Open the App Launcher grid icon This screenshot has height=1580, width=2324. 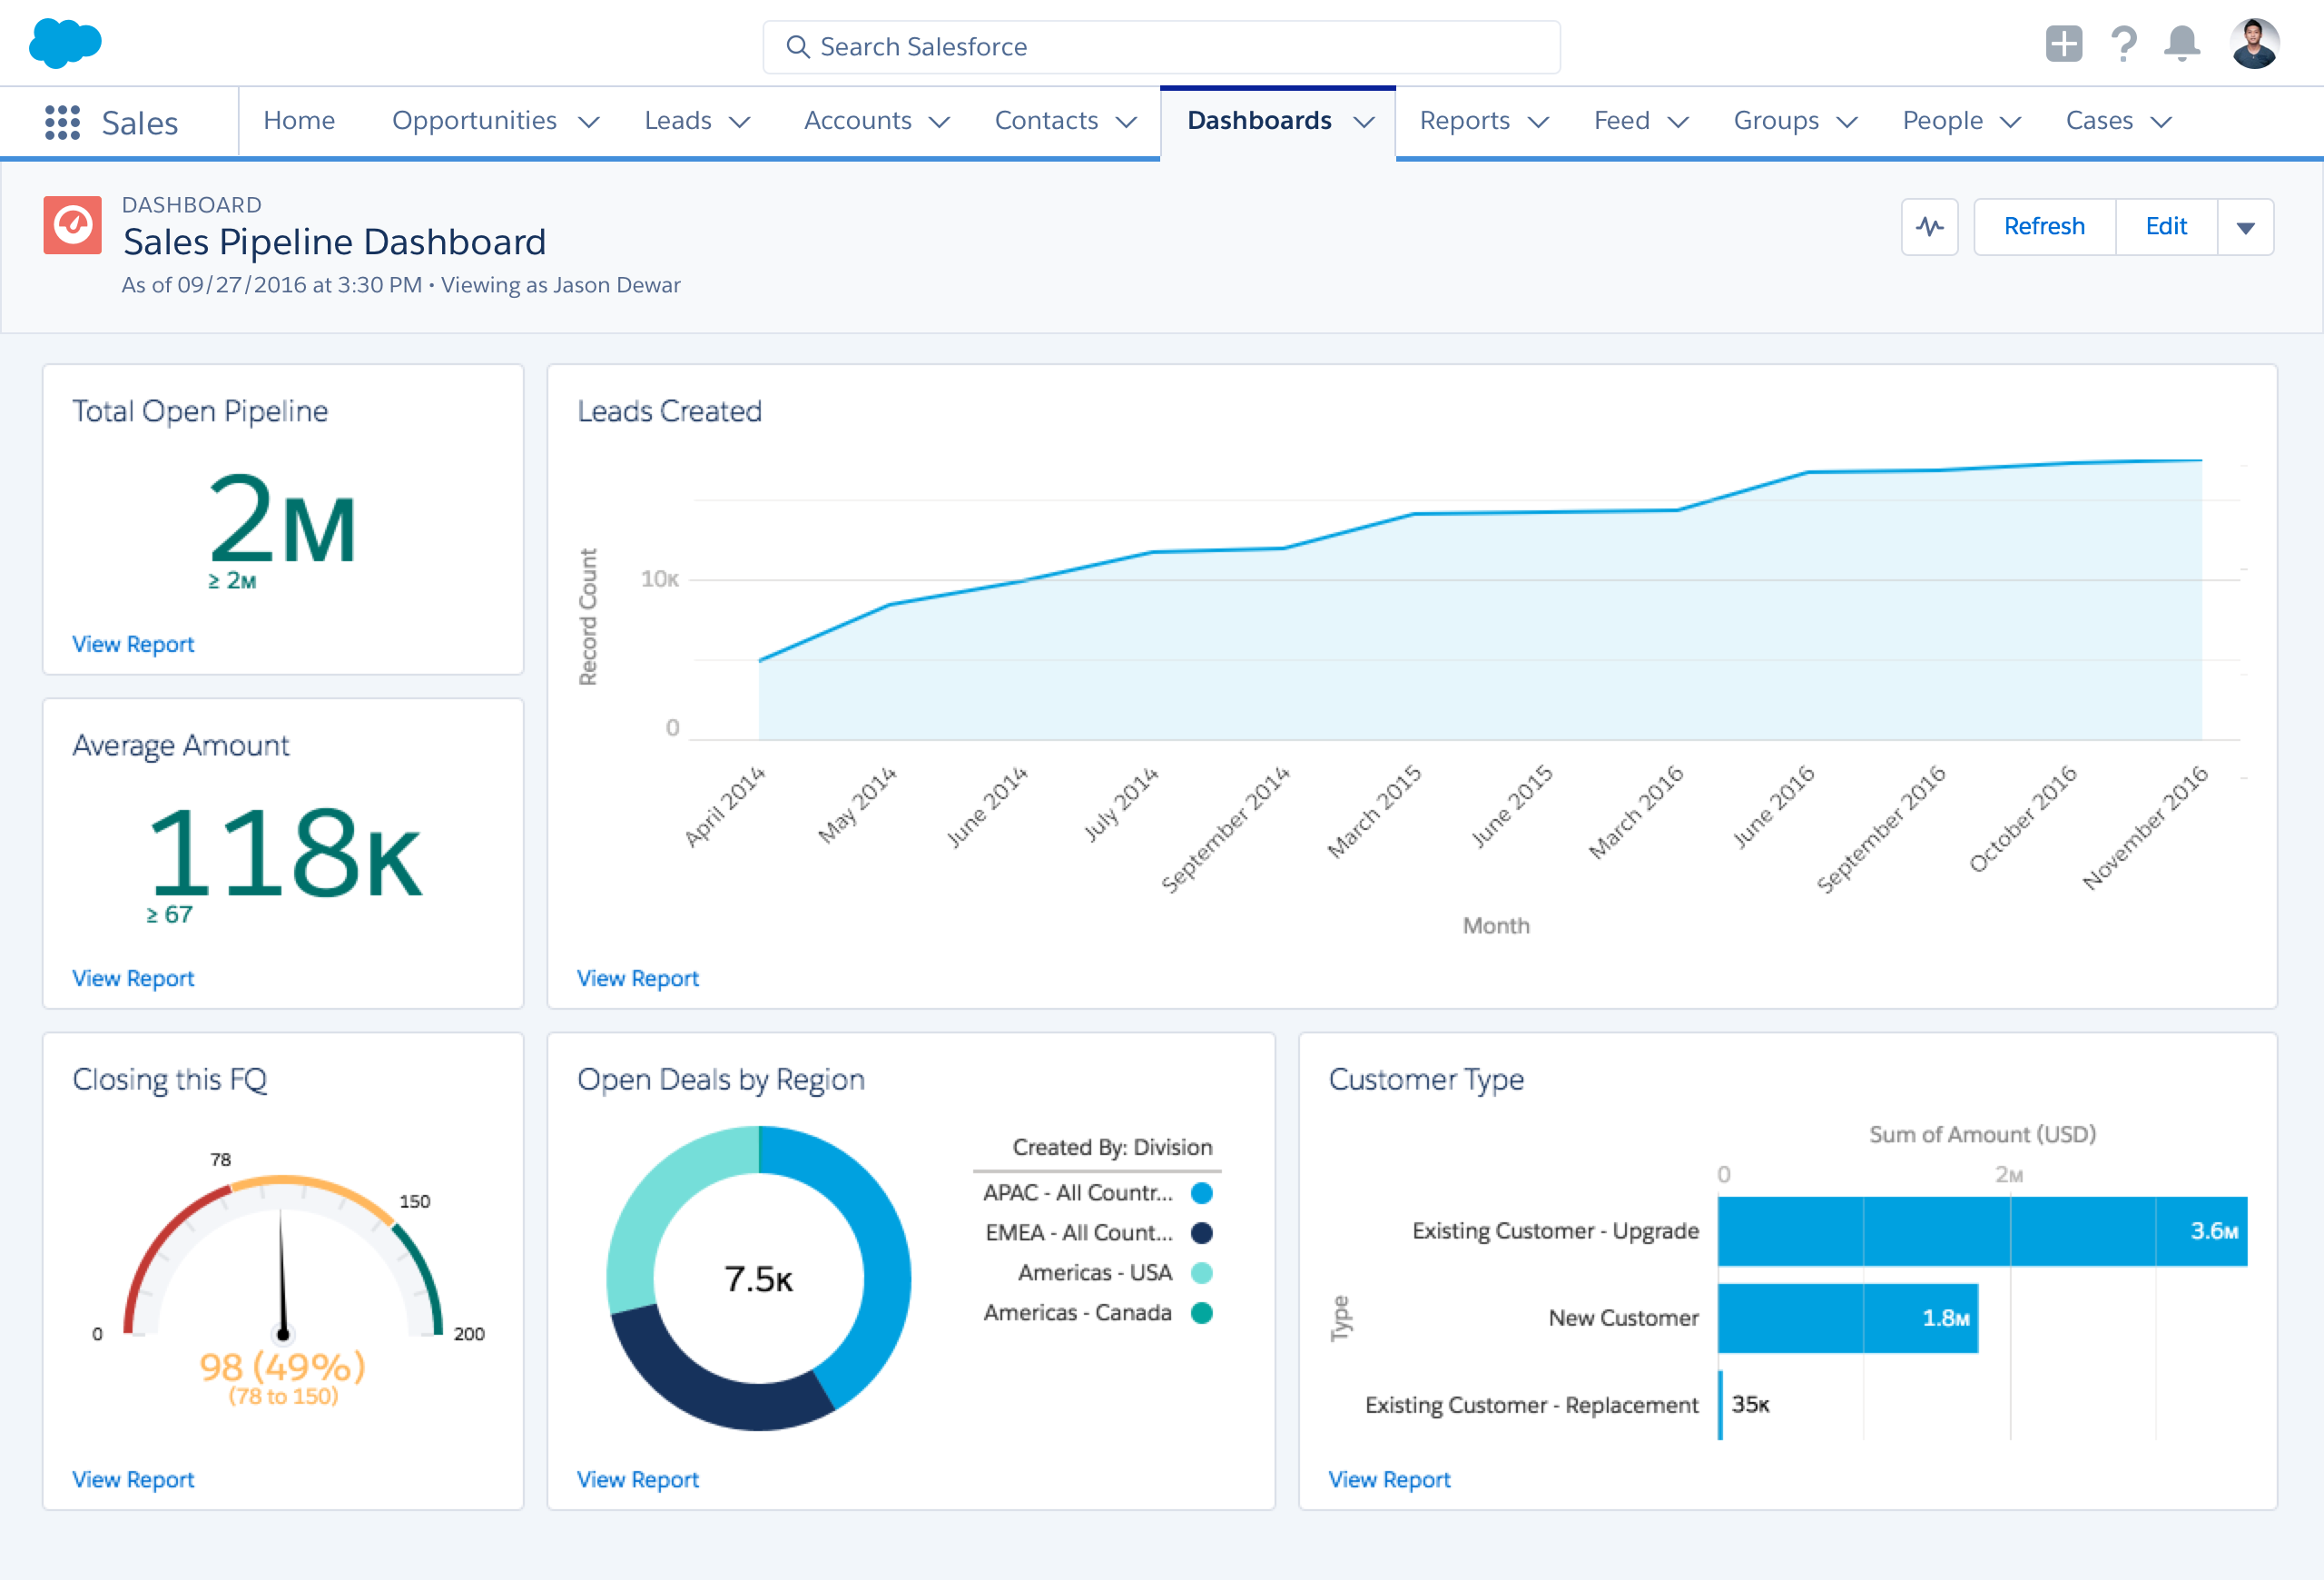62,122
